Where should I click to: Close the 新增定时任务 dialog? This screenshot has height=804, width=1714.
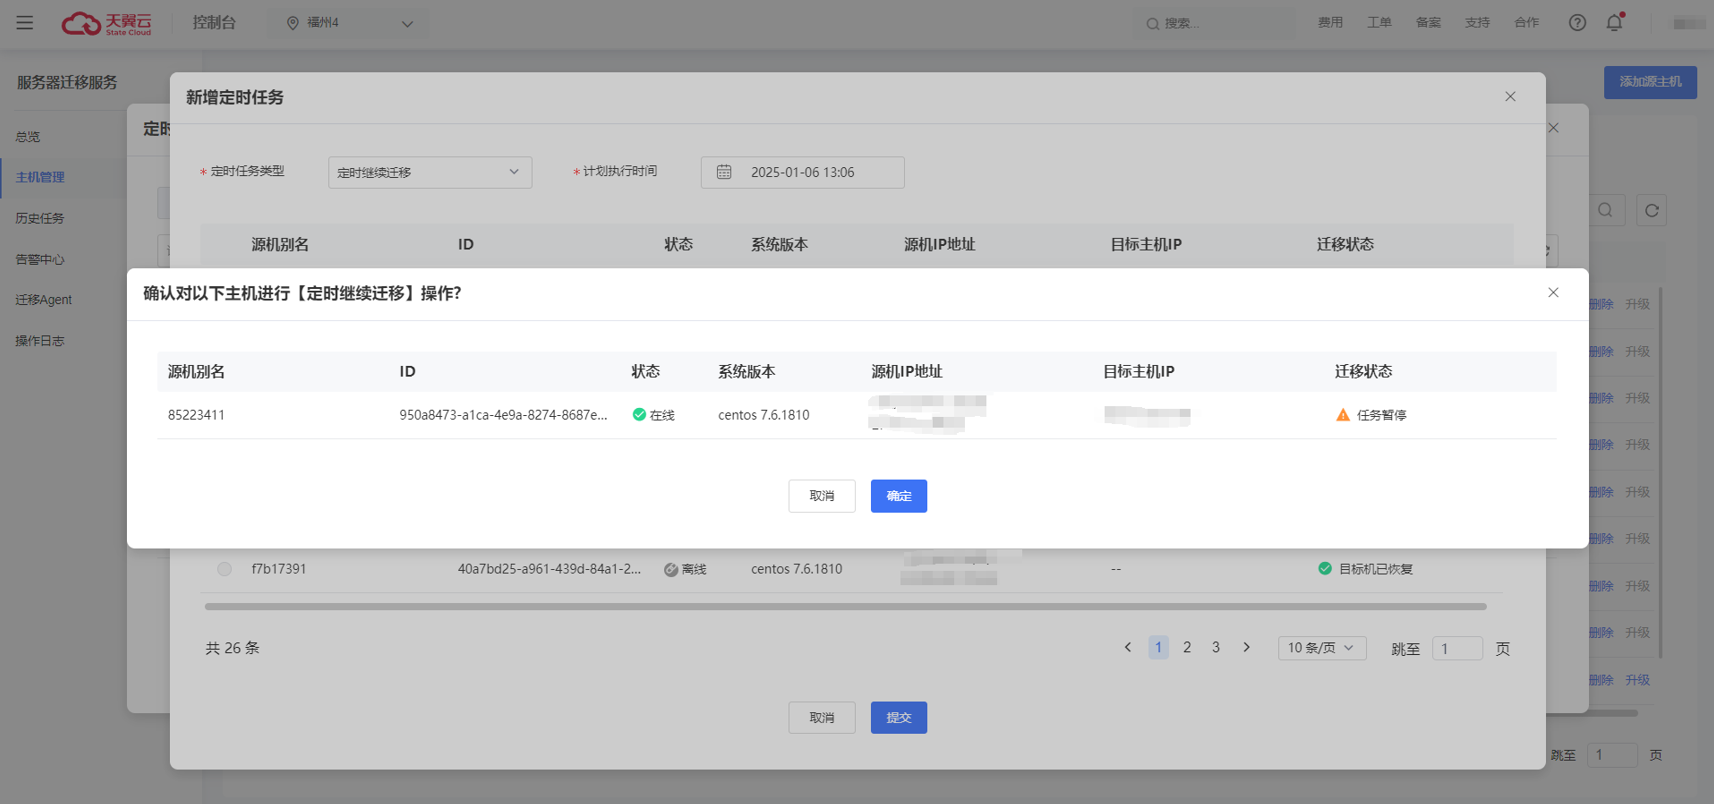tap(1510, 97)
